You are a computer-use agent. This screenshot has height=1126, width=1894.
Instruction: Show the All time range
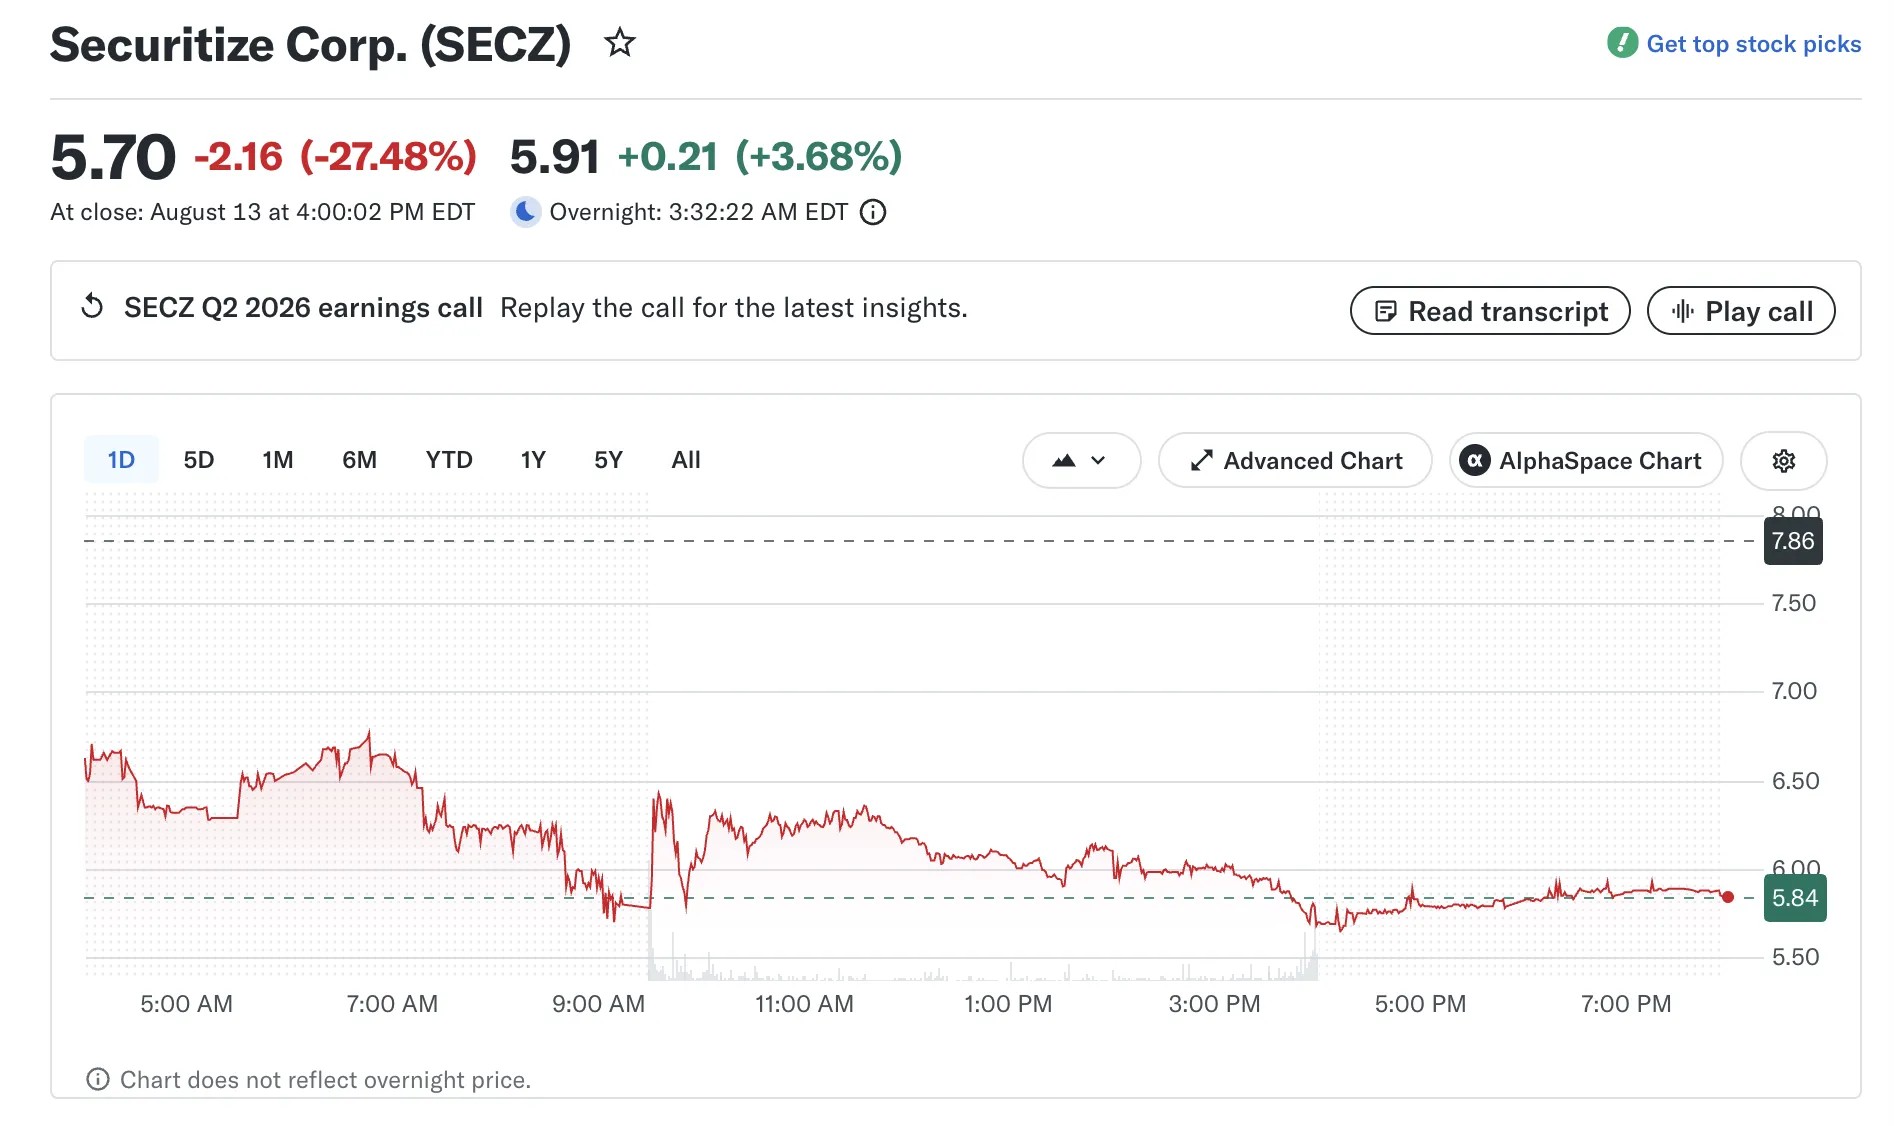(686, 460)
